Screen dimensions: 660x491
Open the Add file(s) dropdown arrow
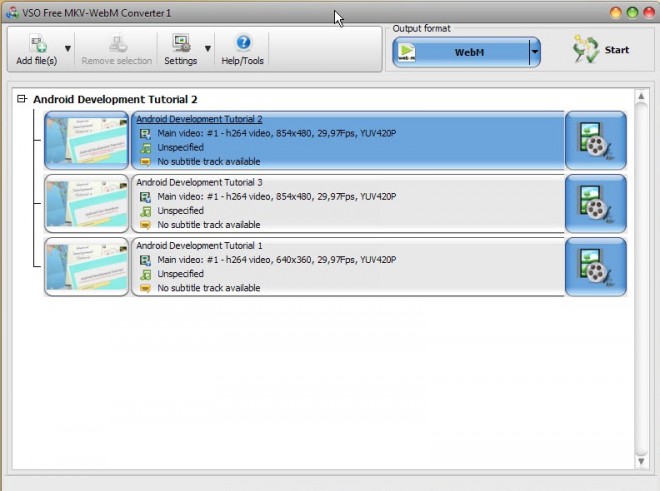[x=68, y=49]
